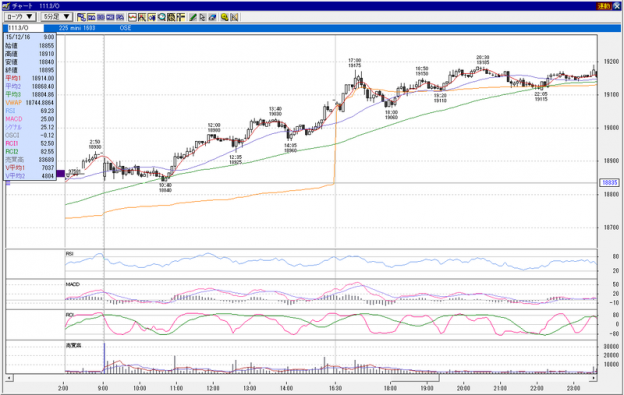Click the magnifying glass zoom icon
This screenshot has height=395, width=624.
[162, 17]
